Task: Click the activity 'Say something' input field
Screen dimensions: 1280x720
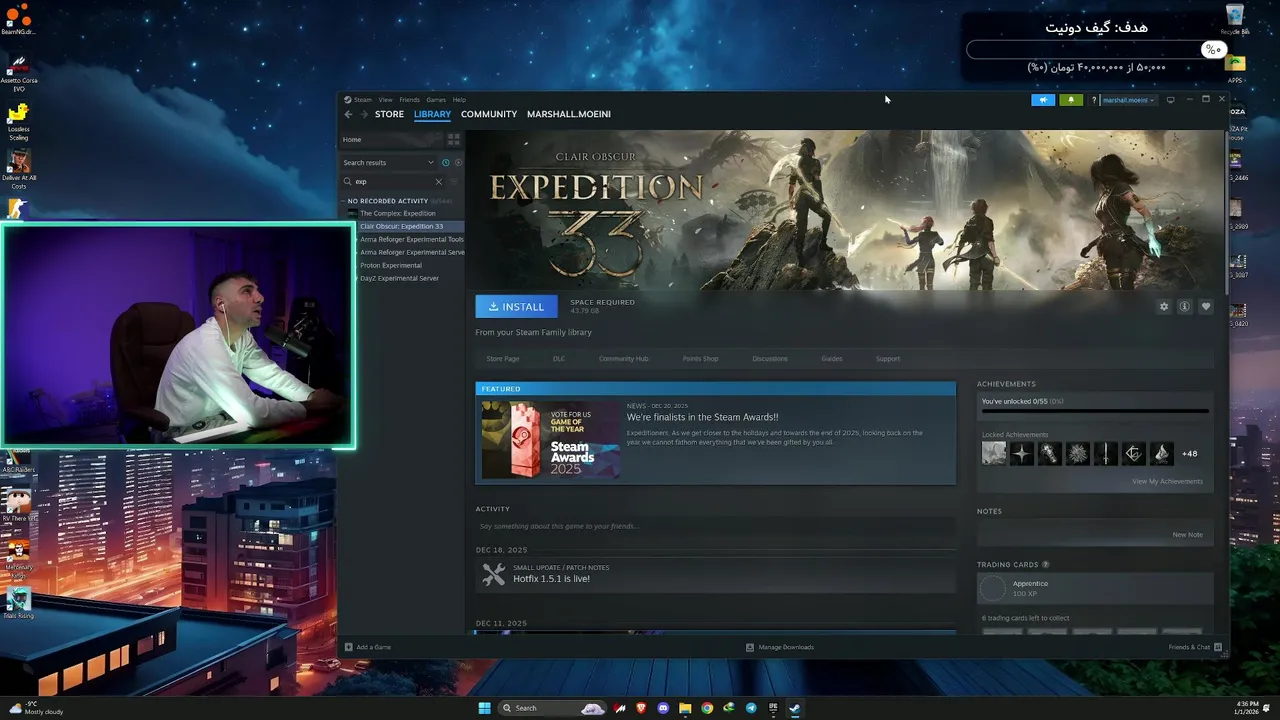Action: click(x=715, y=526)
